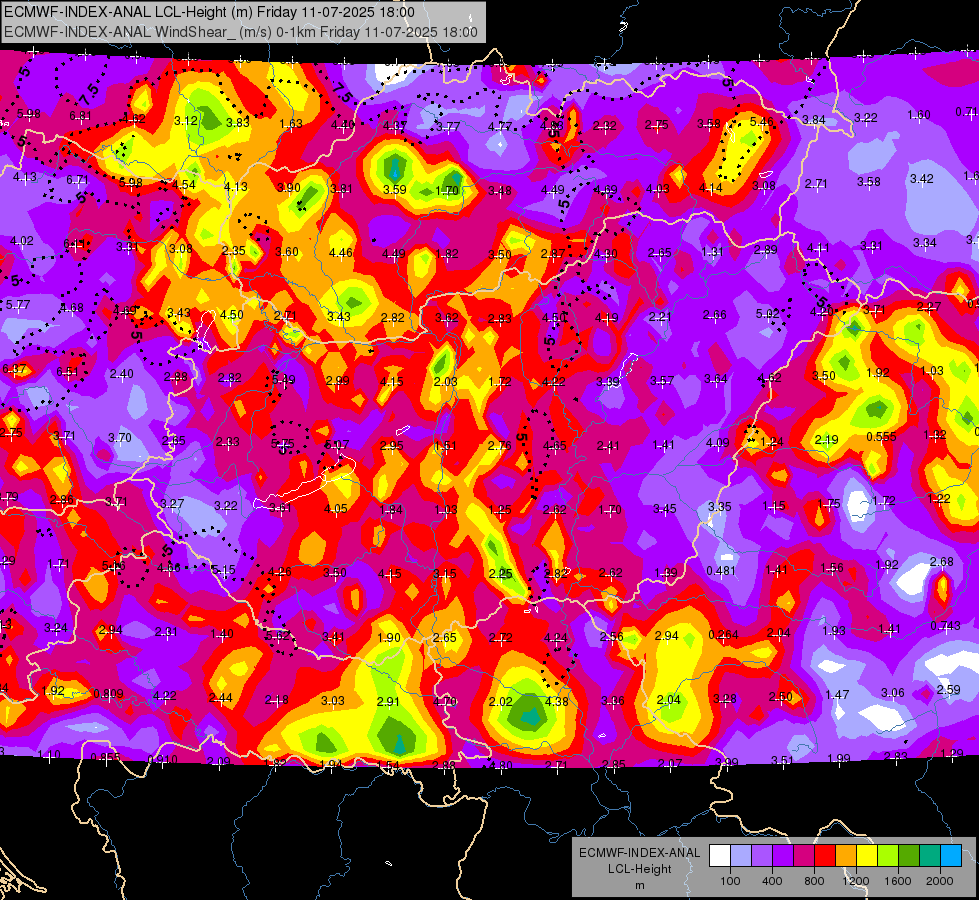Viewport: 979px width, 900px height.
Task: Click the light lavender legend swatch
Action: coord(741,856)
